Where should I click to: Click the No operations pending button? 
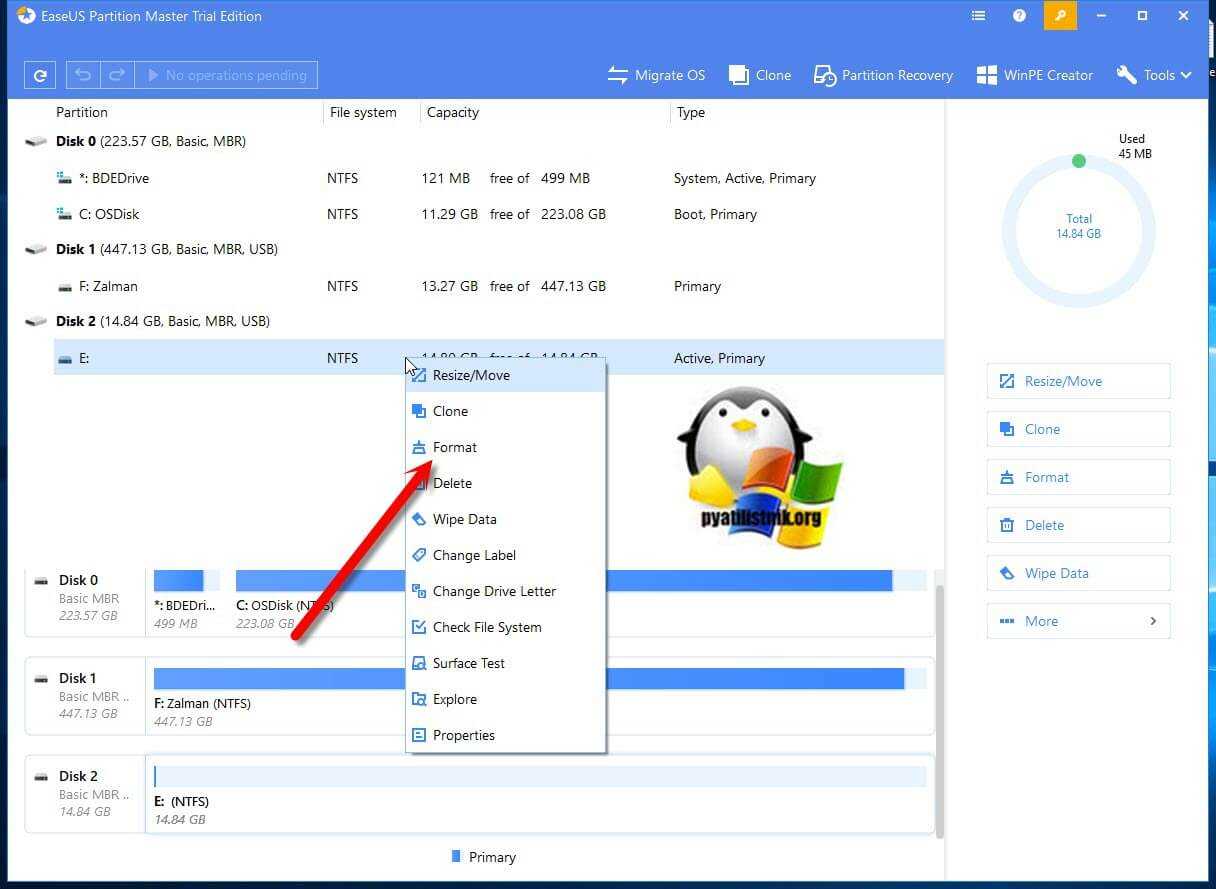coord(226,75)
